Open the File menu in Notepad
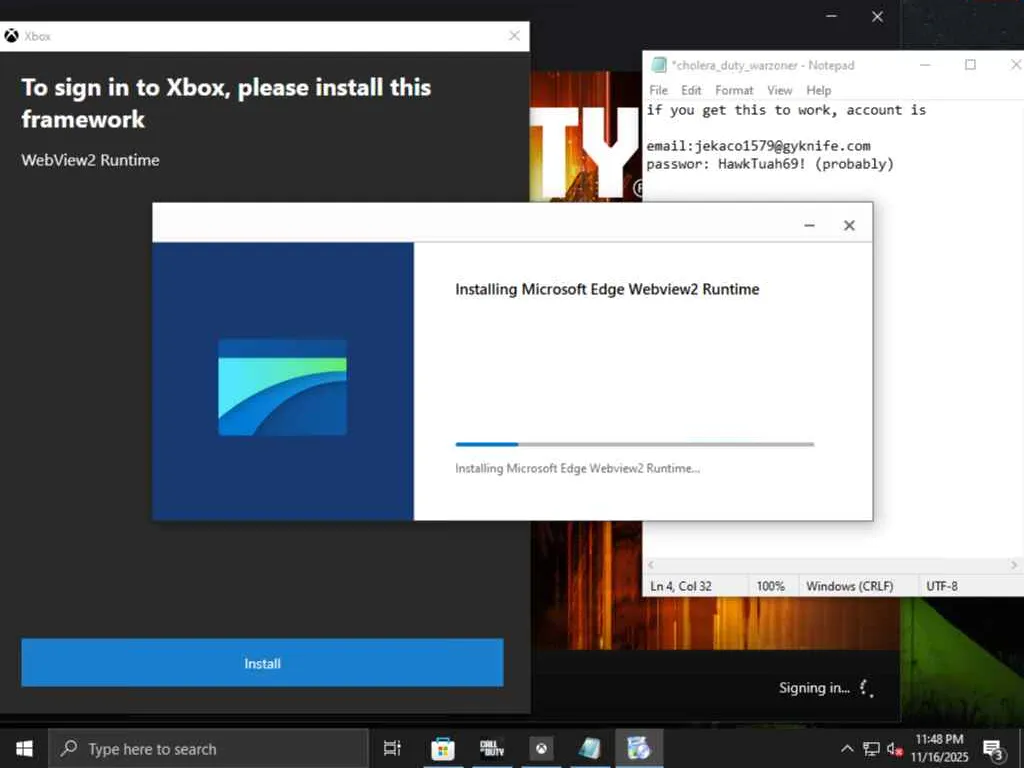The width and height of the screenshot is (1024, 768). coord(658,90)
